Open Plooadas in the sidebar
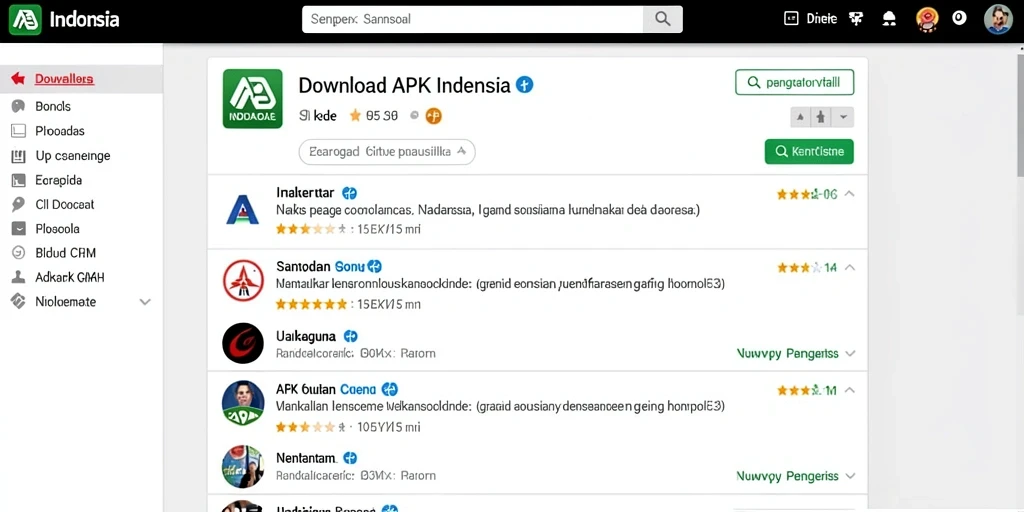The image size is (1024, 512). pyautogui.click(x=60, y=131)
